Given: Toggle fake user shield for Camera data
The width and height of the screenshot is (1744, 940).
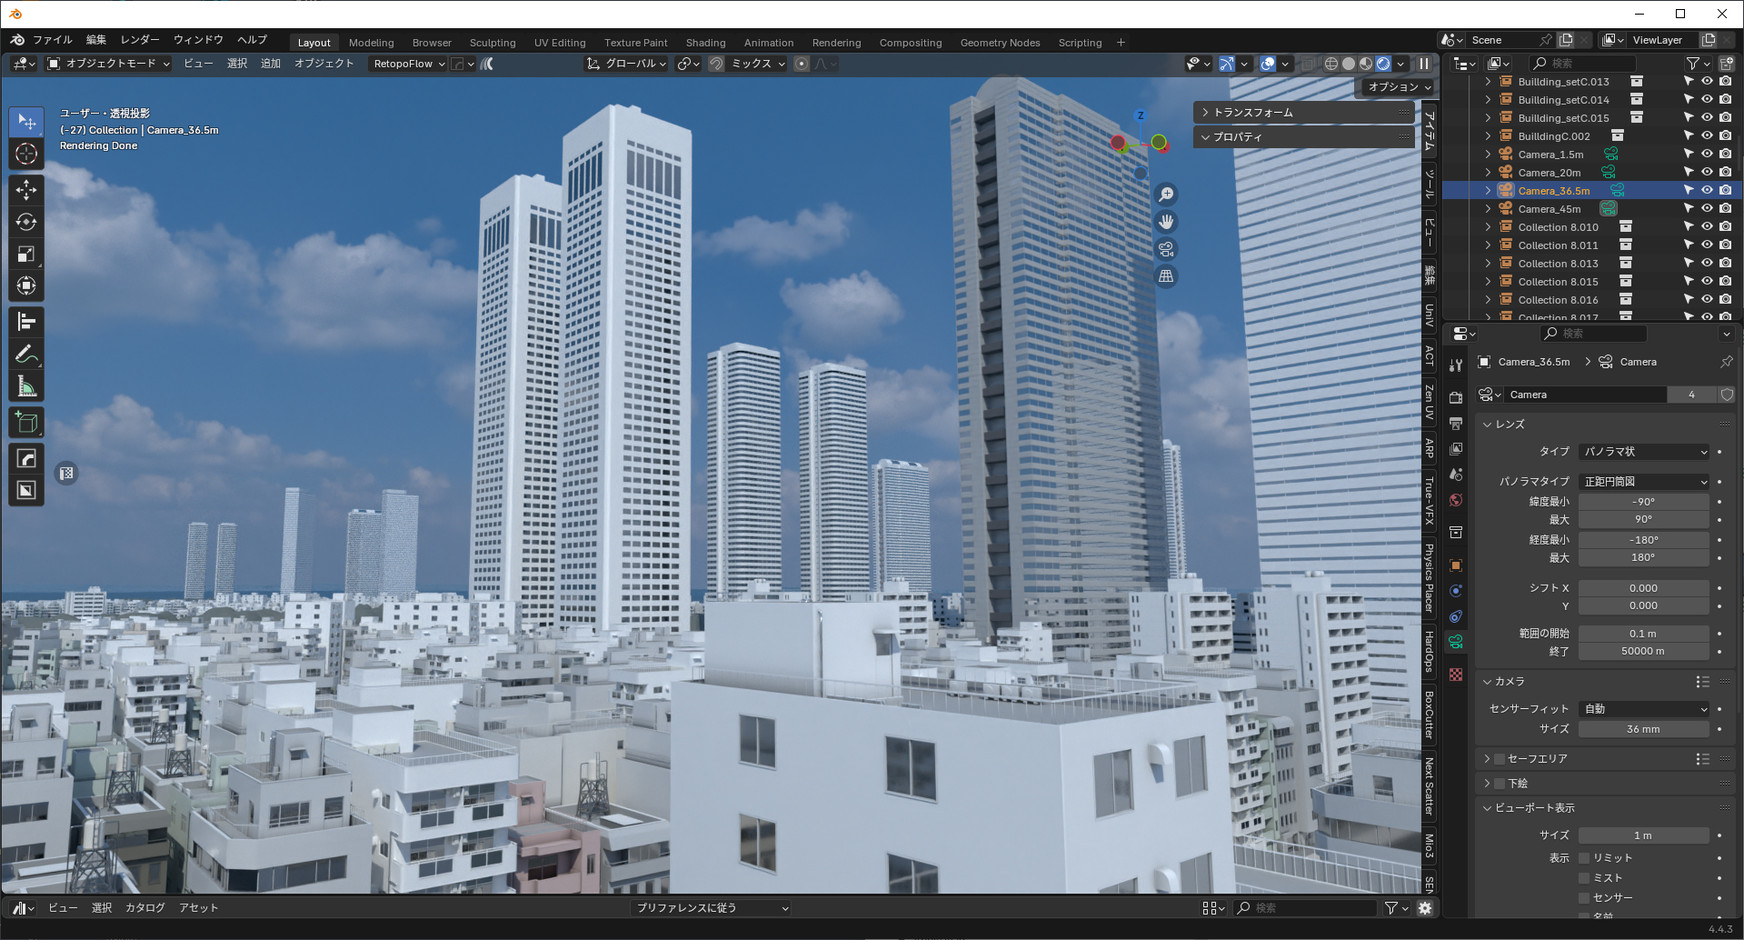Looking at the screenshot, I should click(1726, 395).
